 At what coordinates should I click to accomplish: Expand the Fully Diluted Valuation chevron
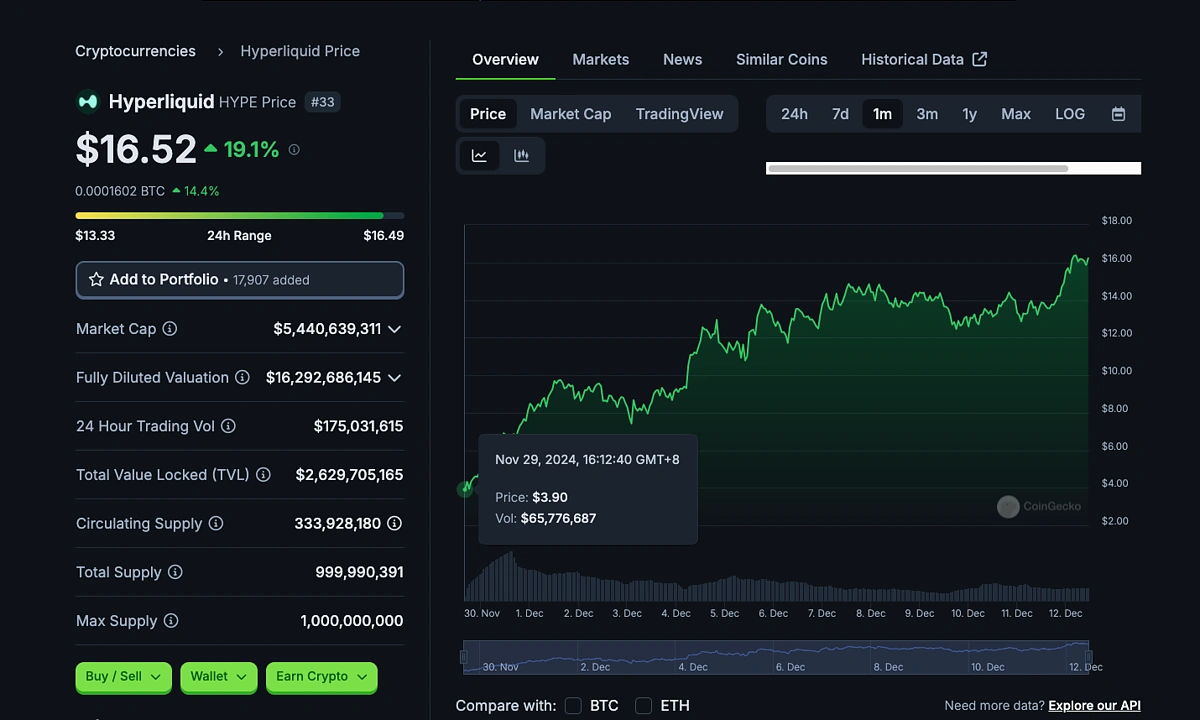coord(395,378)
